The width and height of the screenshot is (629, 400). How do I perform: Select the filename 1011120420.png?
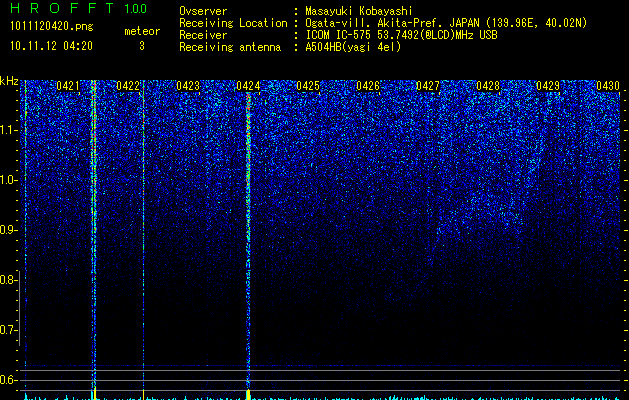pyautogui.click(x=52, y=27)
